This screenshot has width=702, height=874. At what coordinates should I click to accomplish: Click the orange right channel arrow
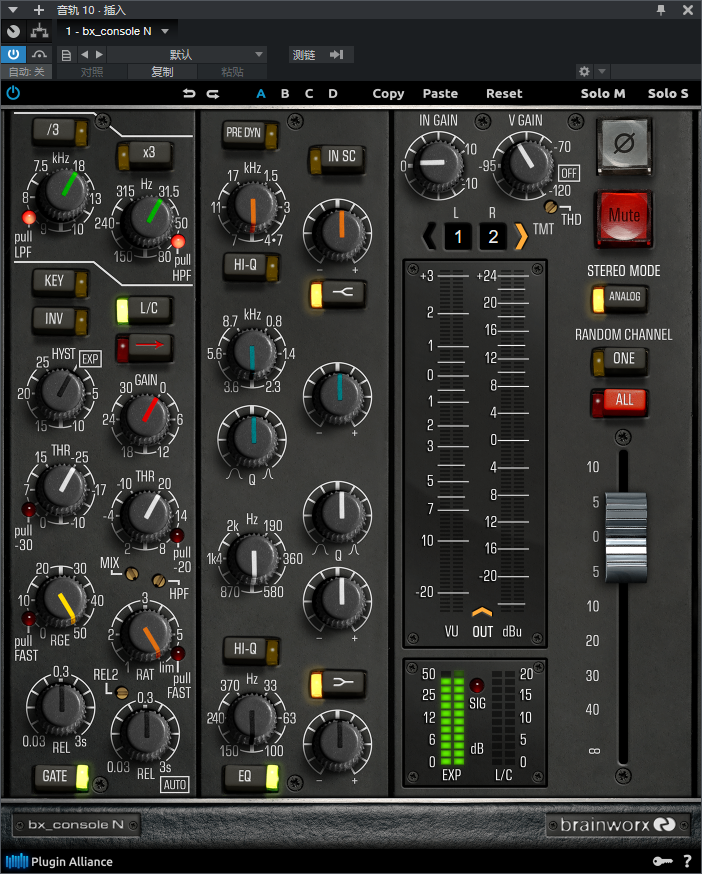[x=521, y=236]
